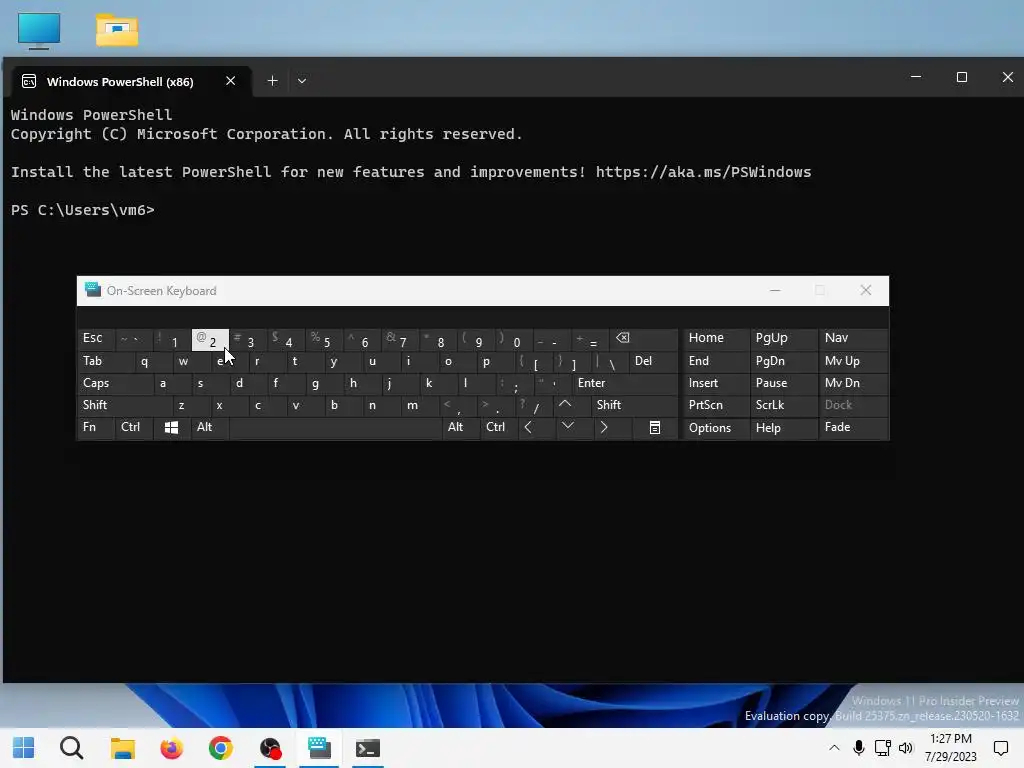Open the network tray icon
Viewport: 1024px width, 768px height.
(x=883, y=748)
